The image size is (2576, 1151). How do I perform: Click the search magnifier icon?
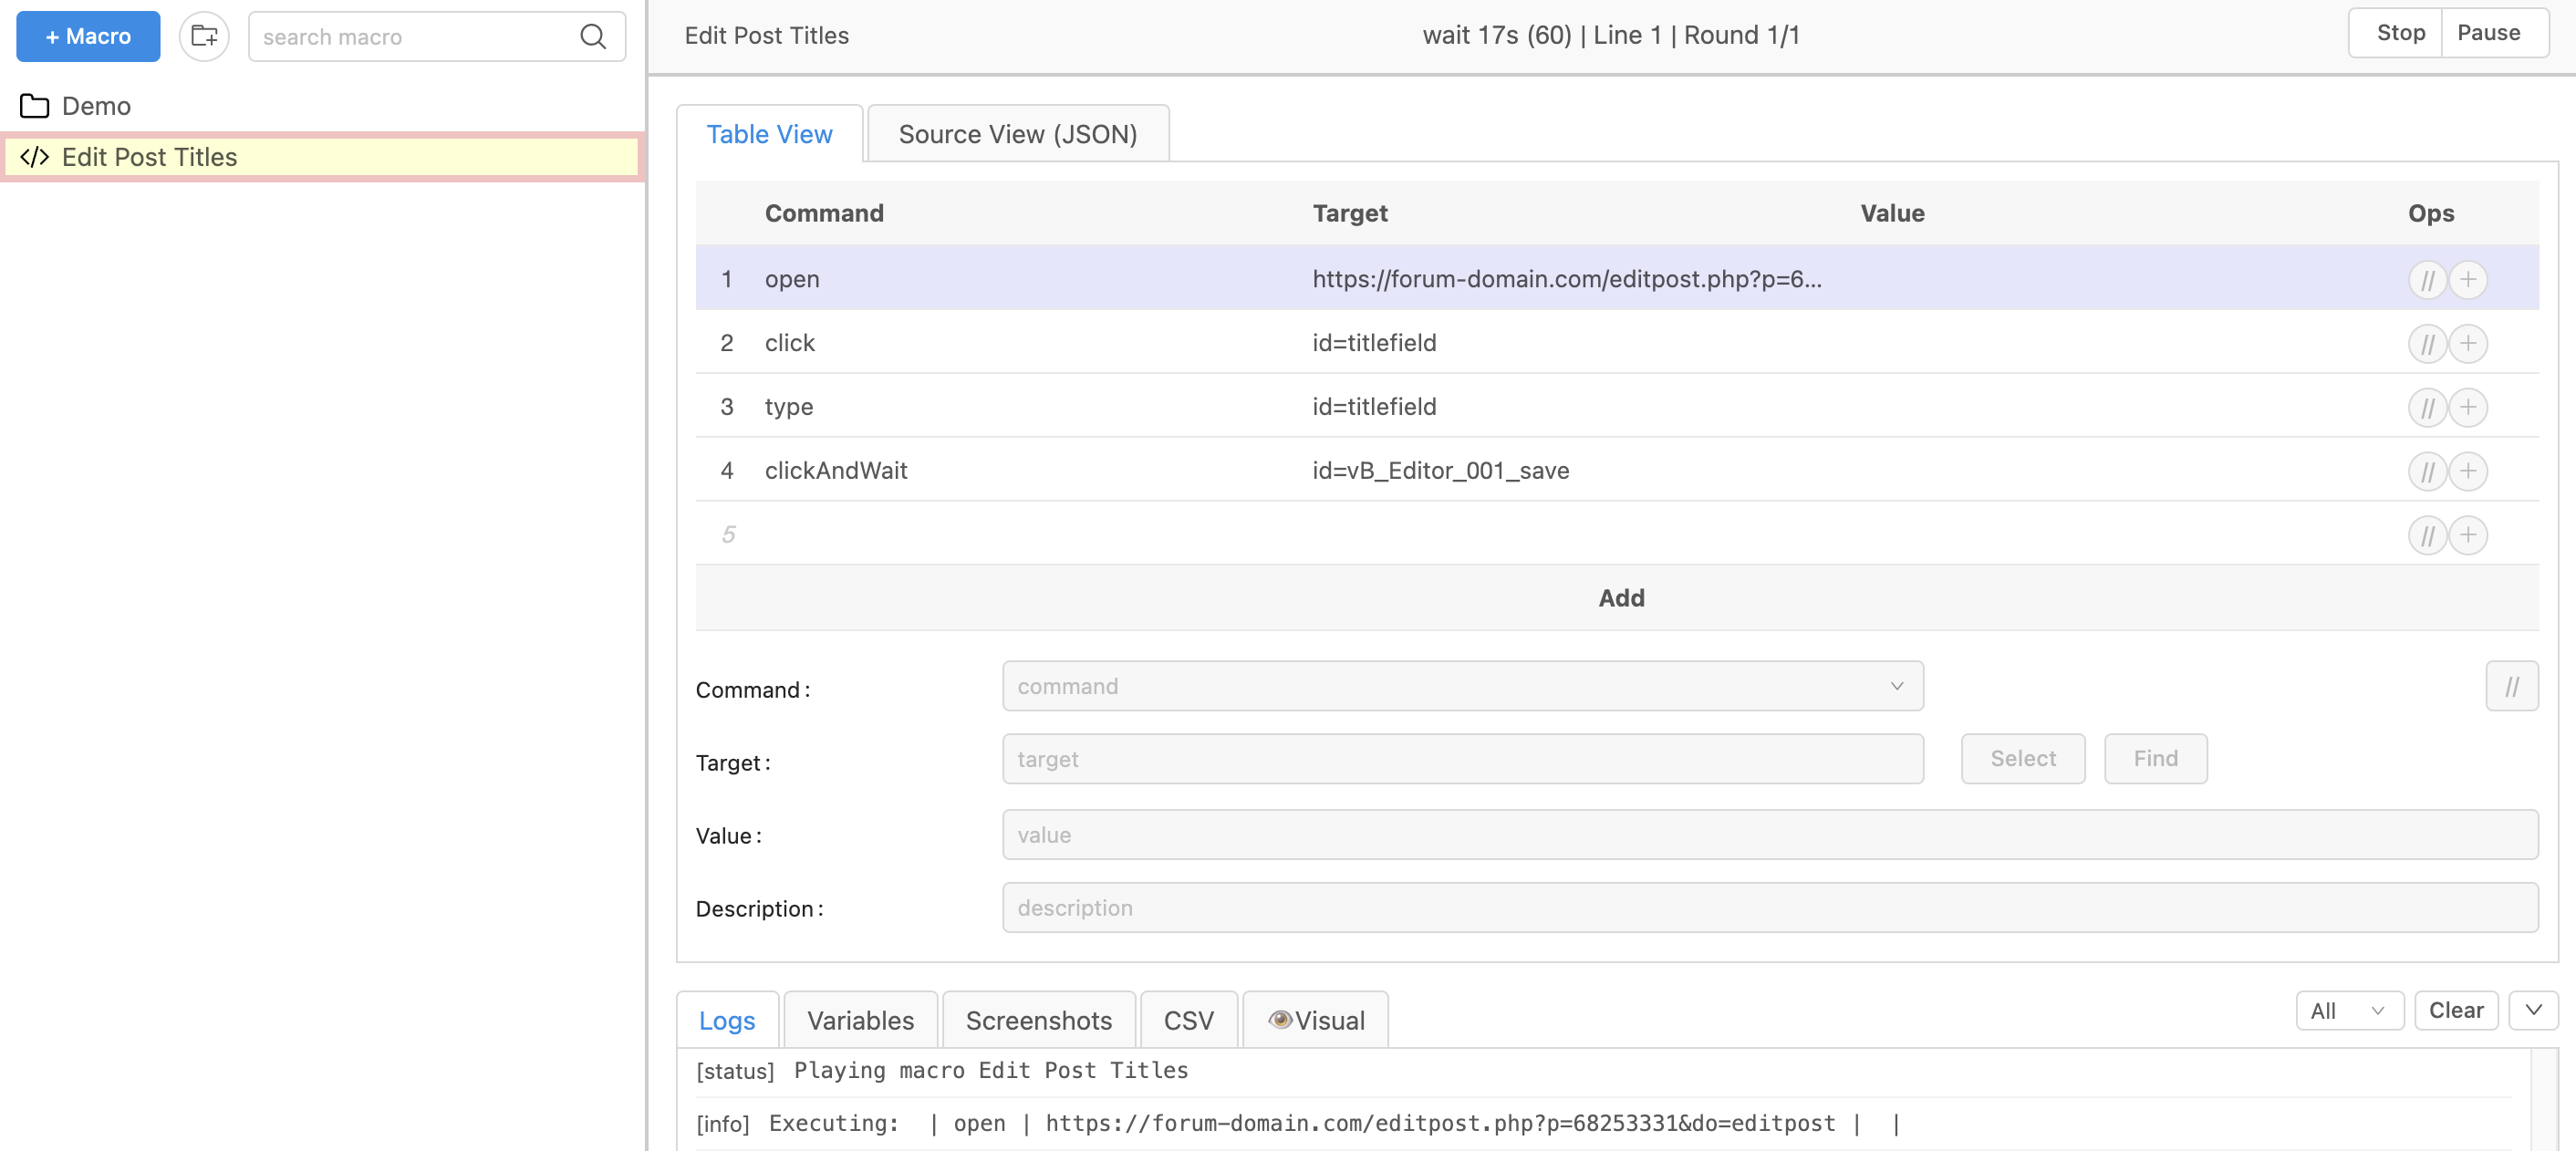tap(593, 37)
